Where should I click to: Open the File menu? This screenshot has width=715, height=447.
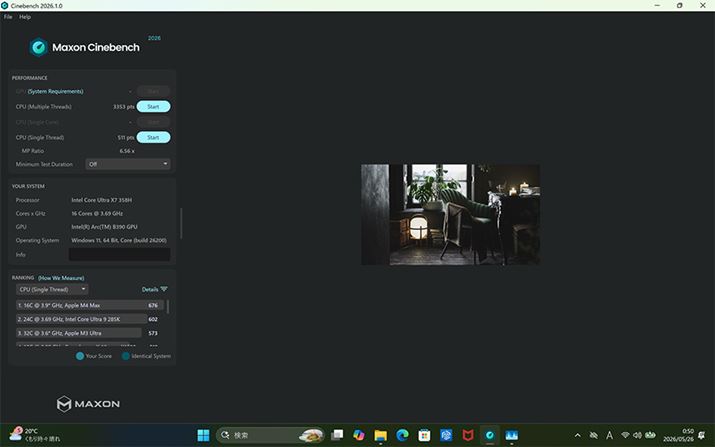coord(8,16)
